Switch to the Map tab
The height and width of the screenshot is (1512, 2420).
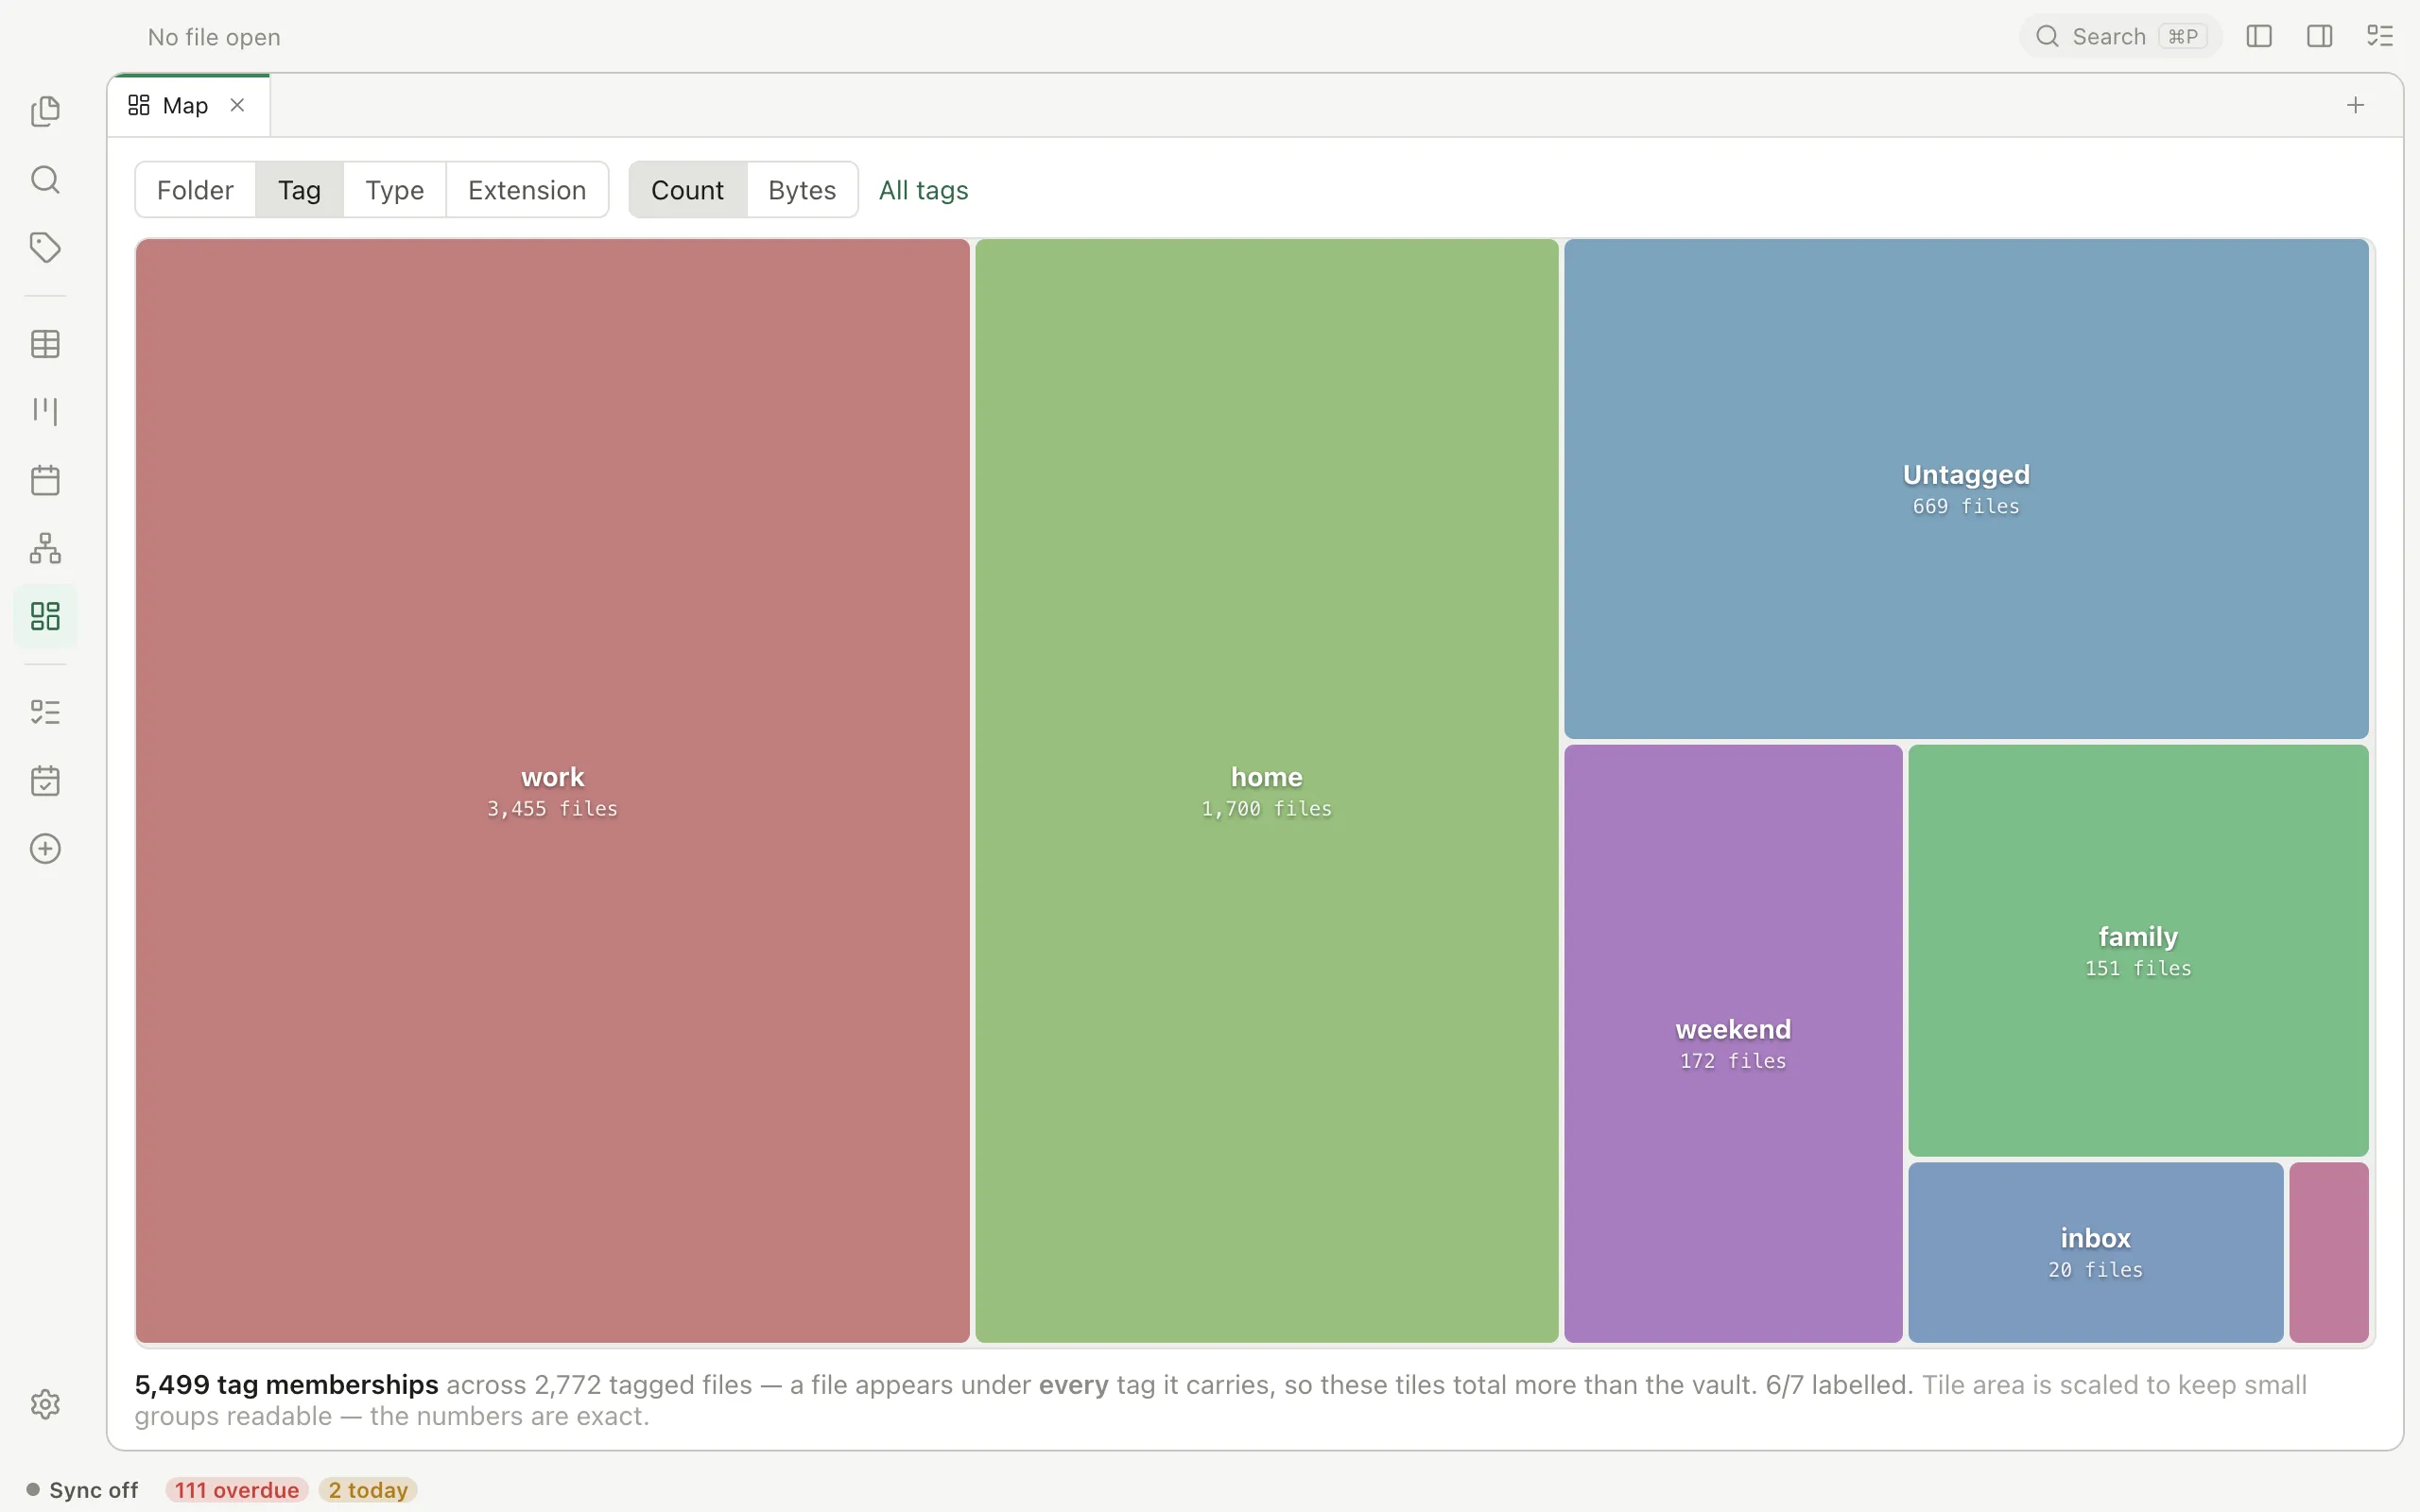[x=188, y=105]
